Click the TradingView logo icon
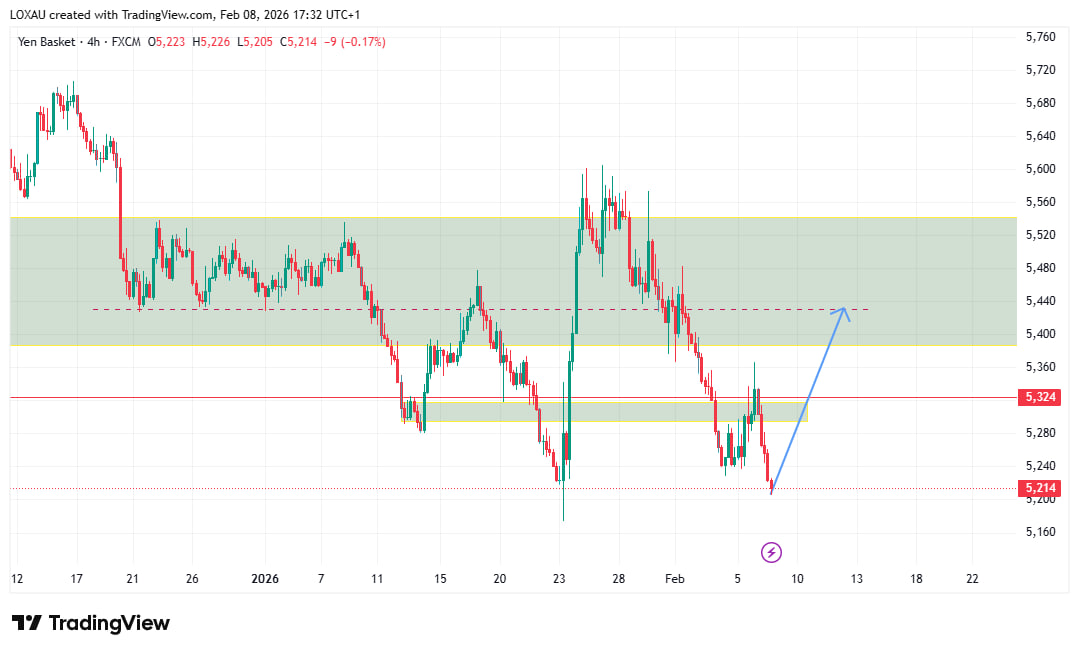Image resolution: width=1079 pixels, height=653 pixels. tap(26, 623)
